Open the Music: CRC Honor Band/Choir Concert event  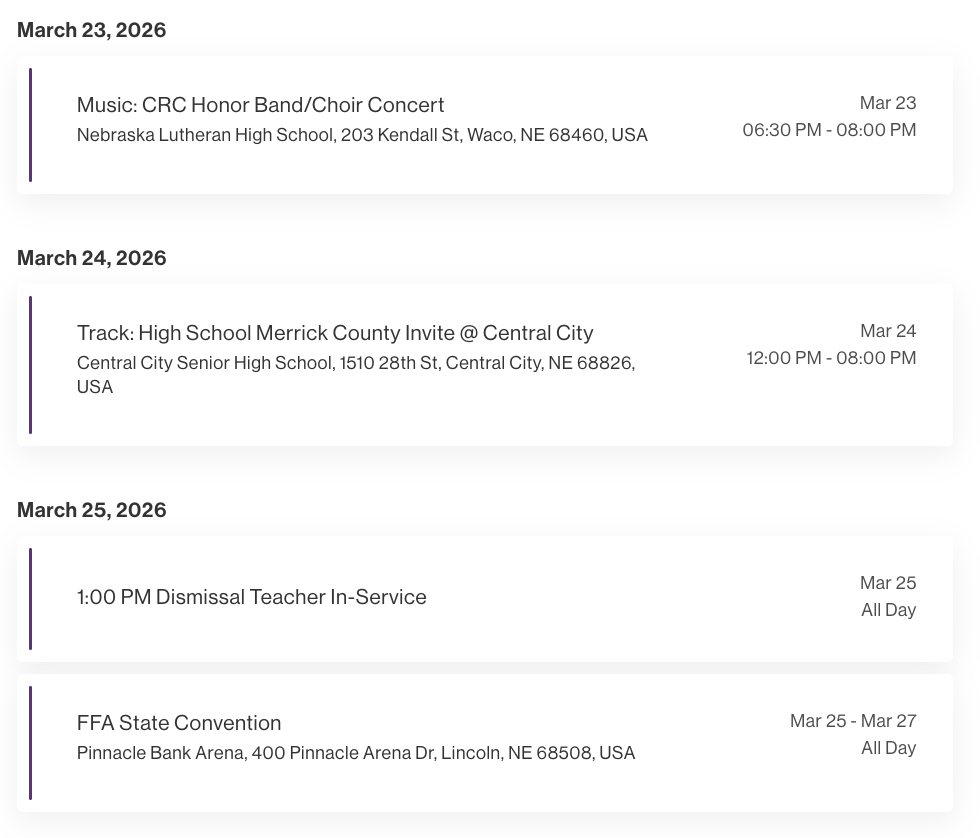260,105
